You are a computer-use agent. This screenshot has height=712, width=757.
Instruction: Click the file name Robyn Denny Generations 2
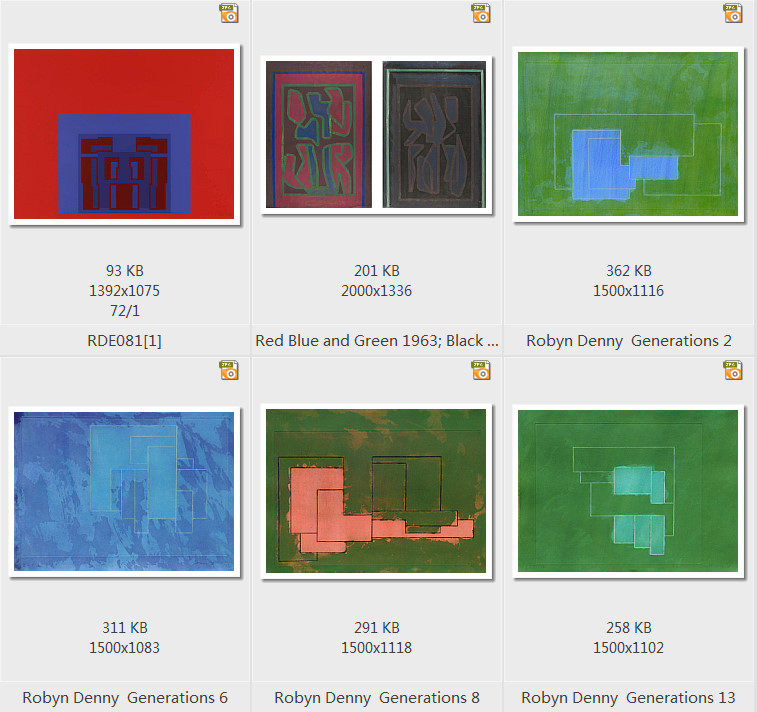tap(629, 341)
